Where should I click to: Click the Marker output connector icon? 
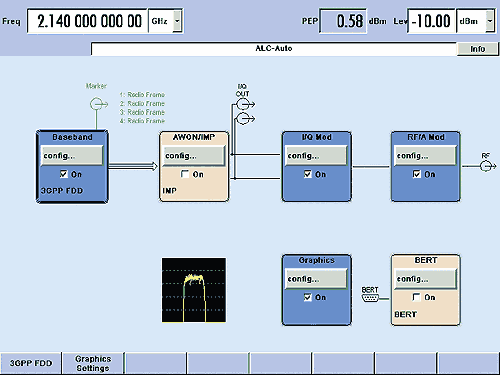(98, 104)
